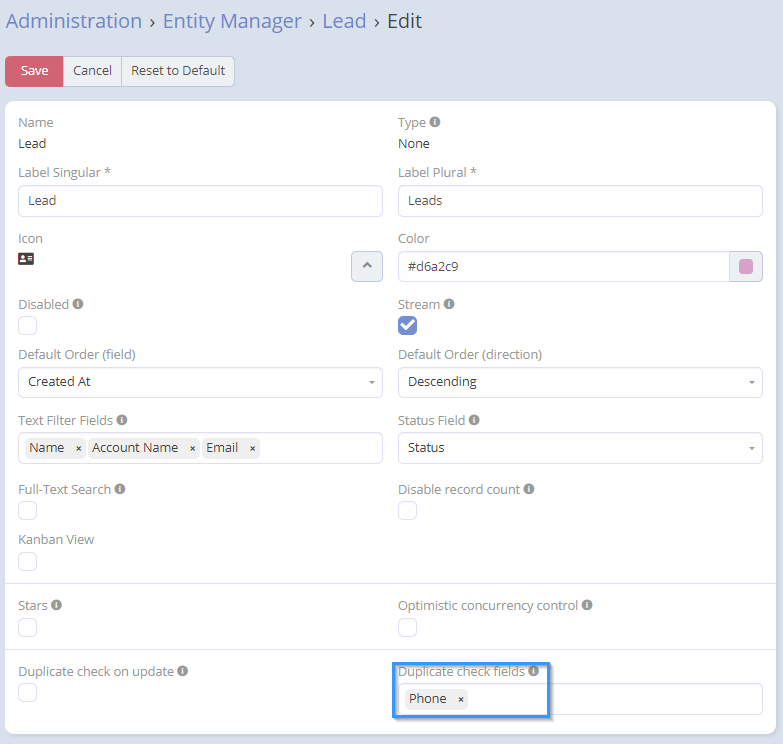Open Default Order direction dropdown
The height and width of the screenshot is (744, 783).
click(580, 382)
